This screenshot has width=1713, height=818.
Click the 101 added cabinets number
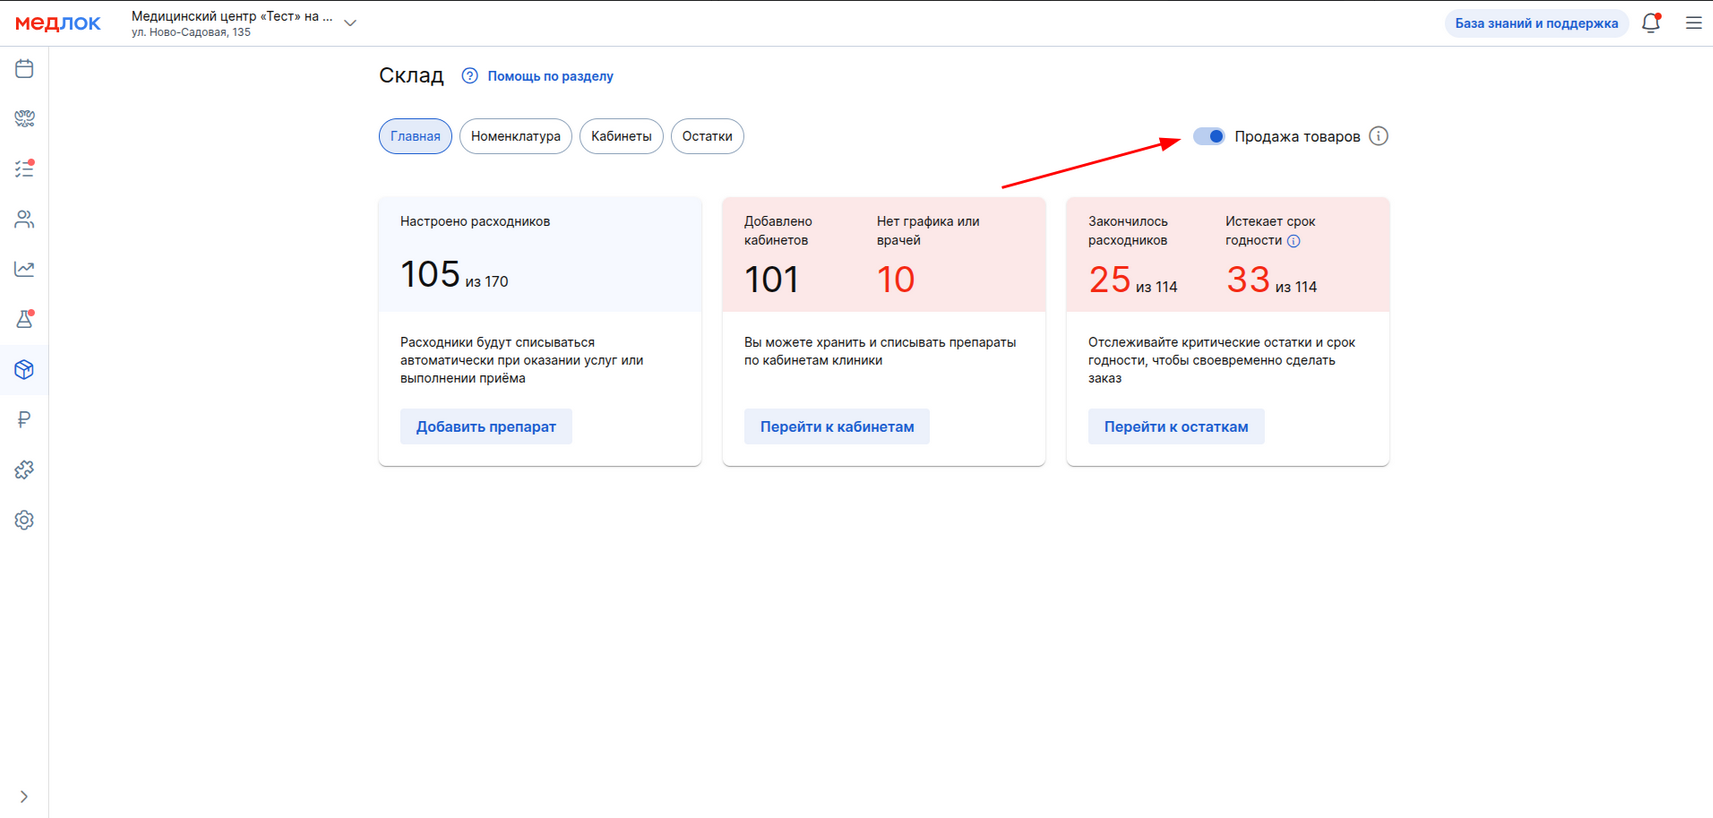point(772,279)
